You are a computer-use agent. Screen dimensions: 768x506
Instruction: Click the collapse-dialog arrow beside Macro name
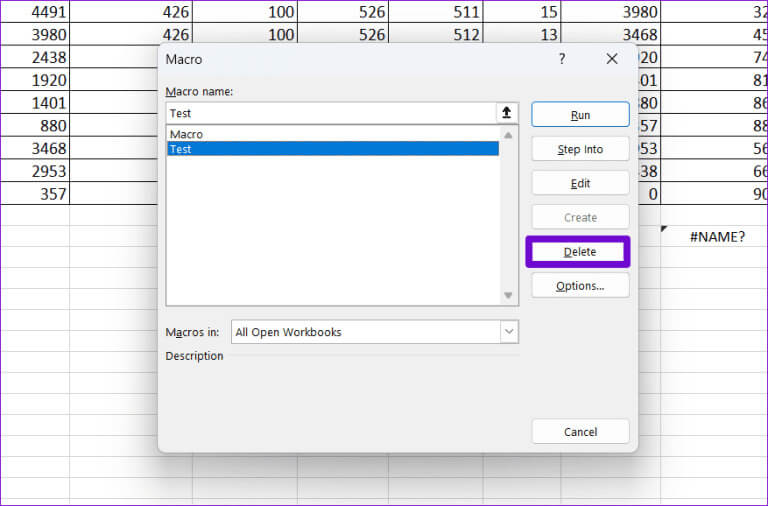point(506,114)
